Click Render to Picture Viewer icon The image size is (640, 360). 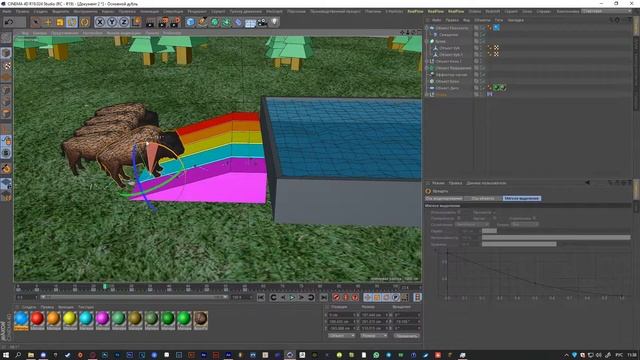pyautogui.click(x=163, y=22)
